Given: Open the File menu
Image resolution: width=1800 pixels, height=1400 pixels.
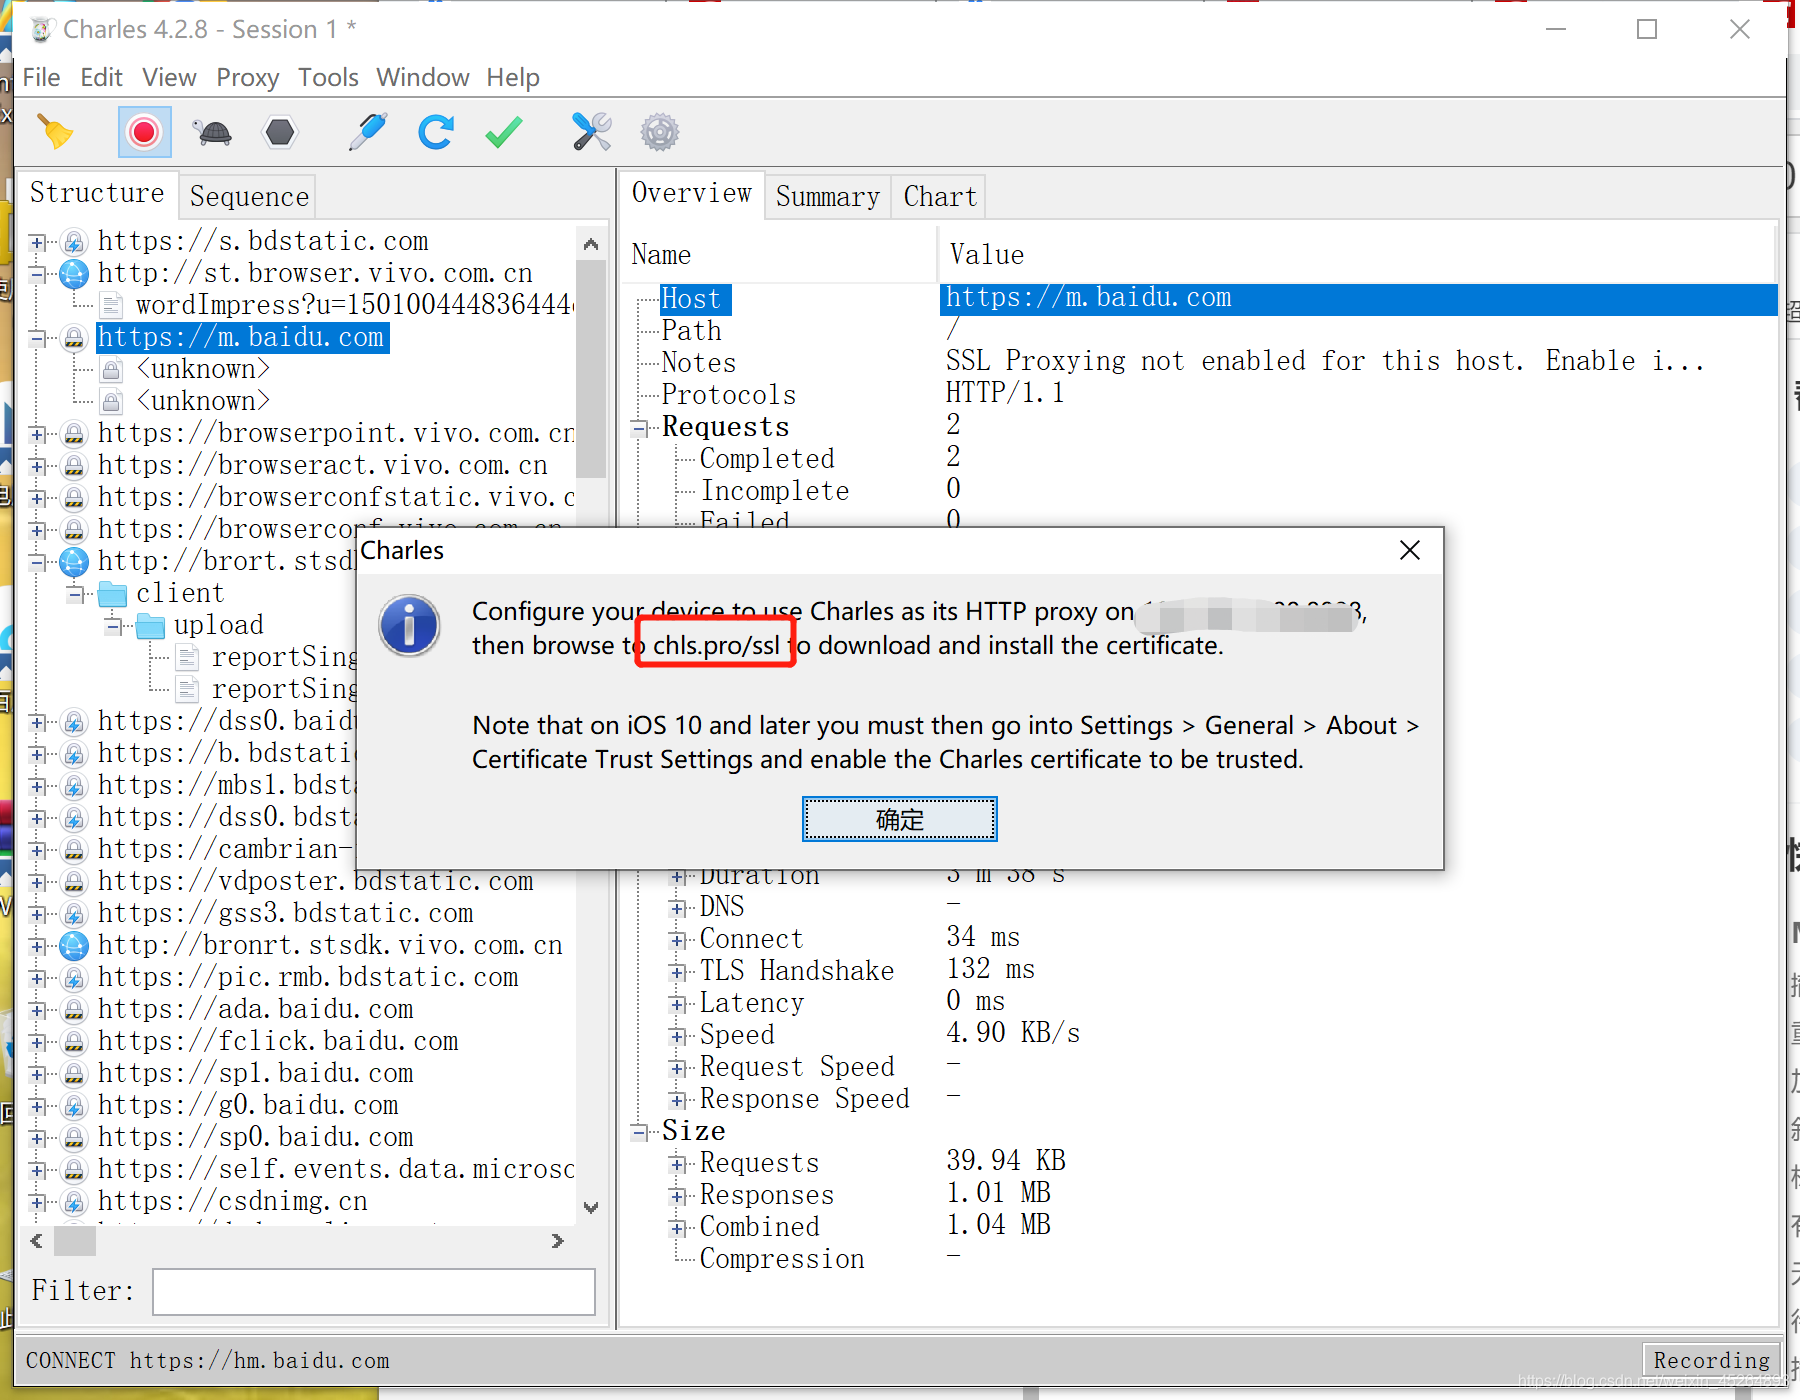Looking at the screenshot, I should pos(41,77).
